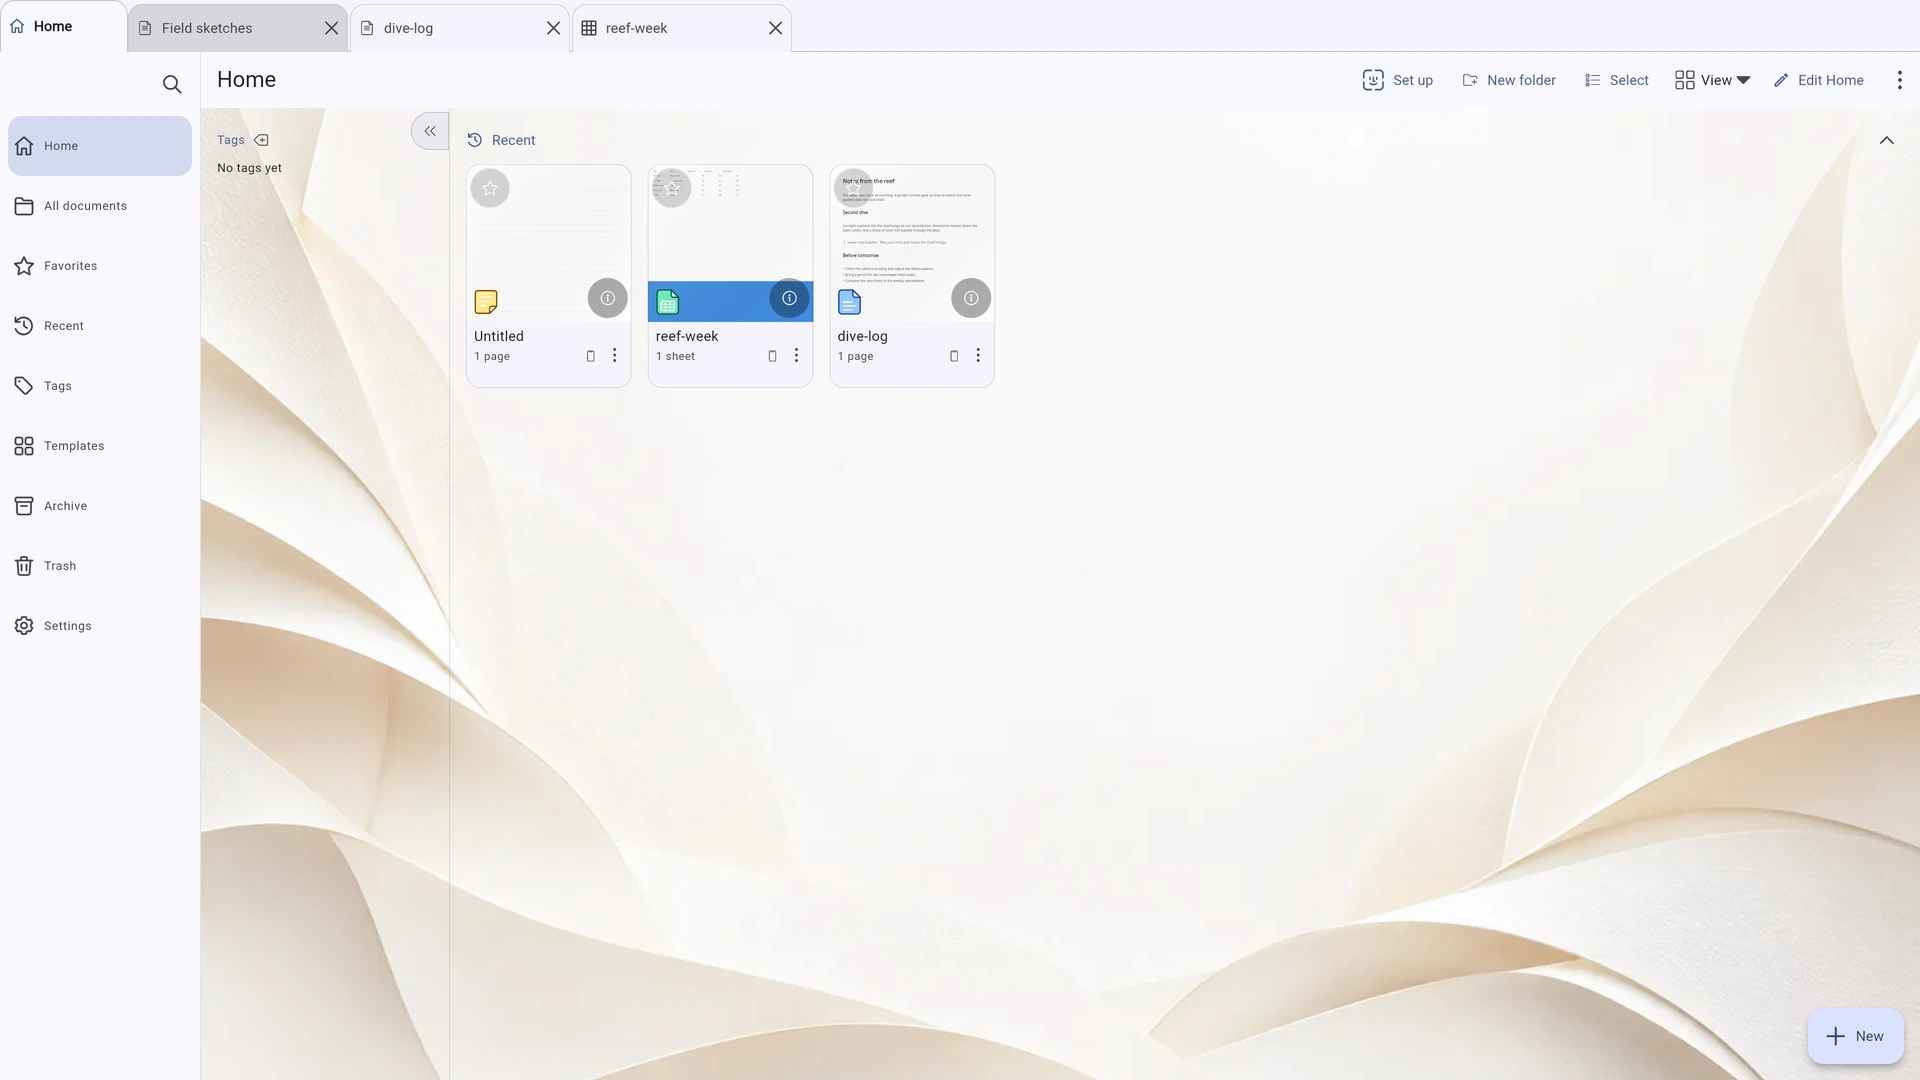The height and width of the screenshot is (1080, 1920).
Task: Click the Set up button
Action: coord(1398,80)
